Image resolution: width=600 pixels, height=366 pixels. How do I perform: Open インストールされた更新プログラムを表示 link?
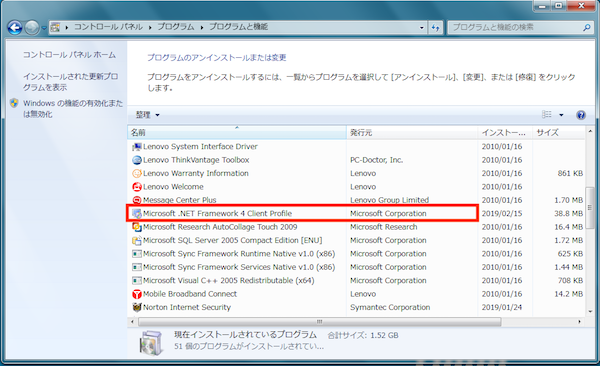[x=70, y=82]
